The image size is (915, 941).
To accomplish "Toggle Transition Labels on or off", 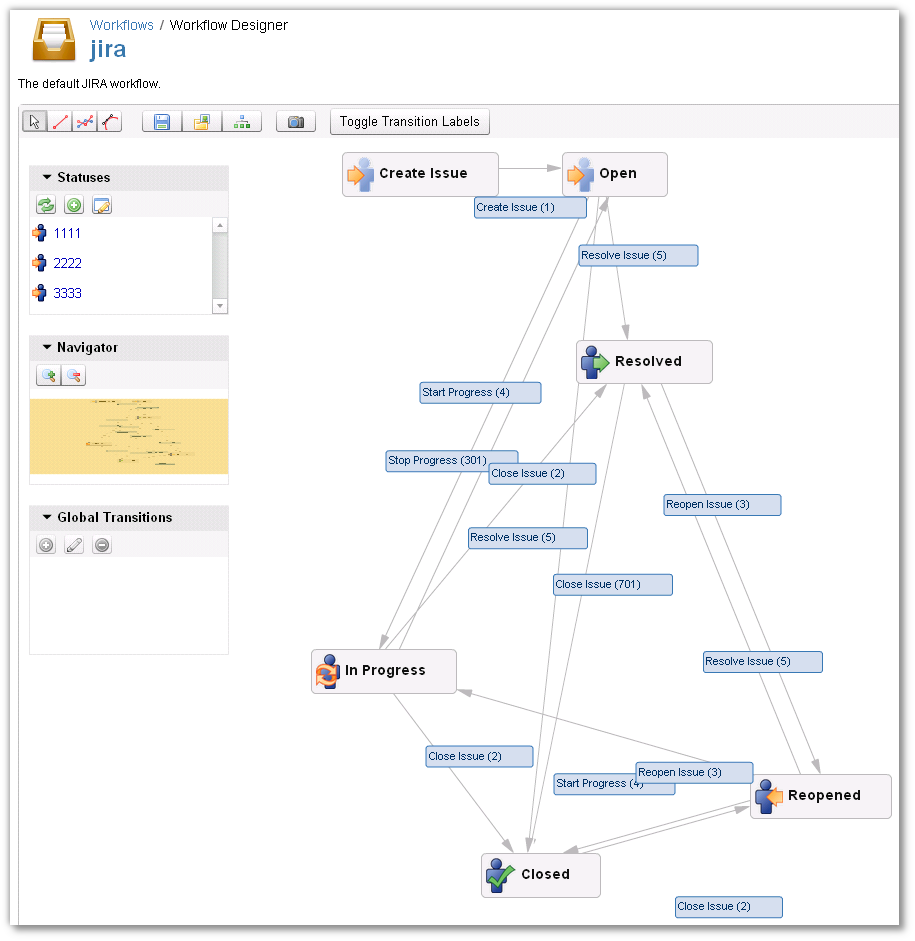I will point(410,122).
